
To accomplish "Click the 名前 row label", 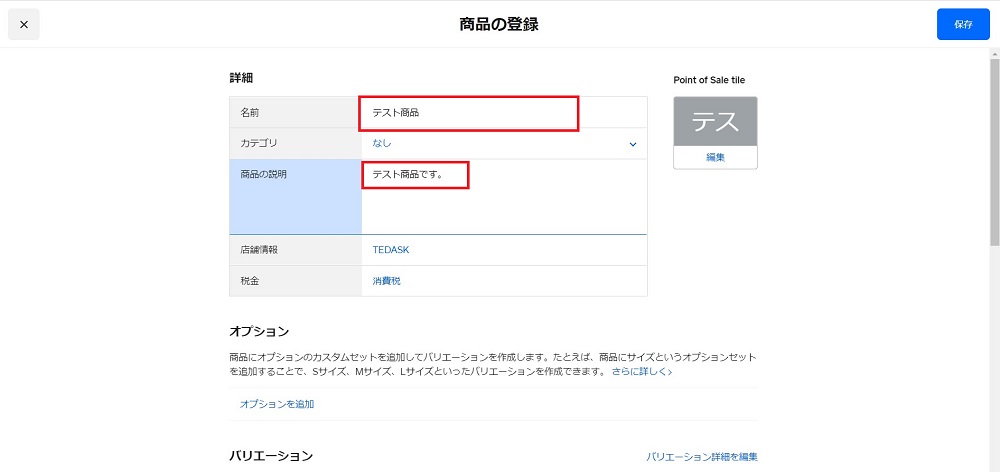I will (250, 113).
